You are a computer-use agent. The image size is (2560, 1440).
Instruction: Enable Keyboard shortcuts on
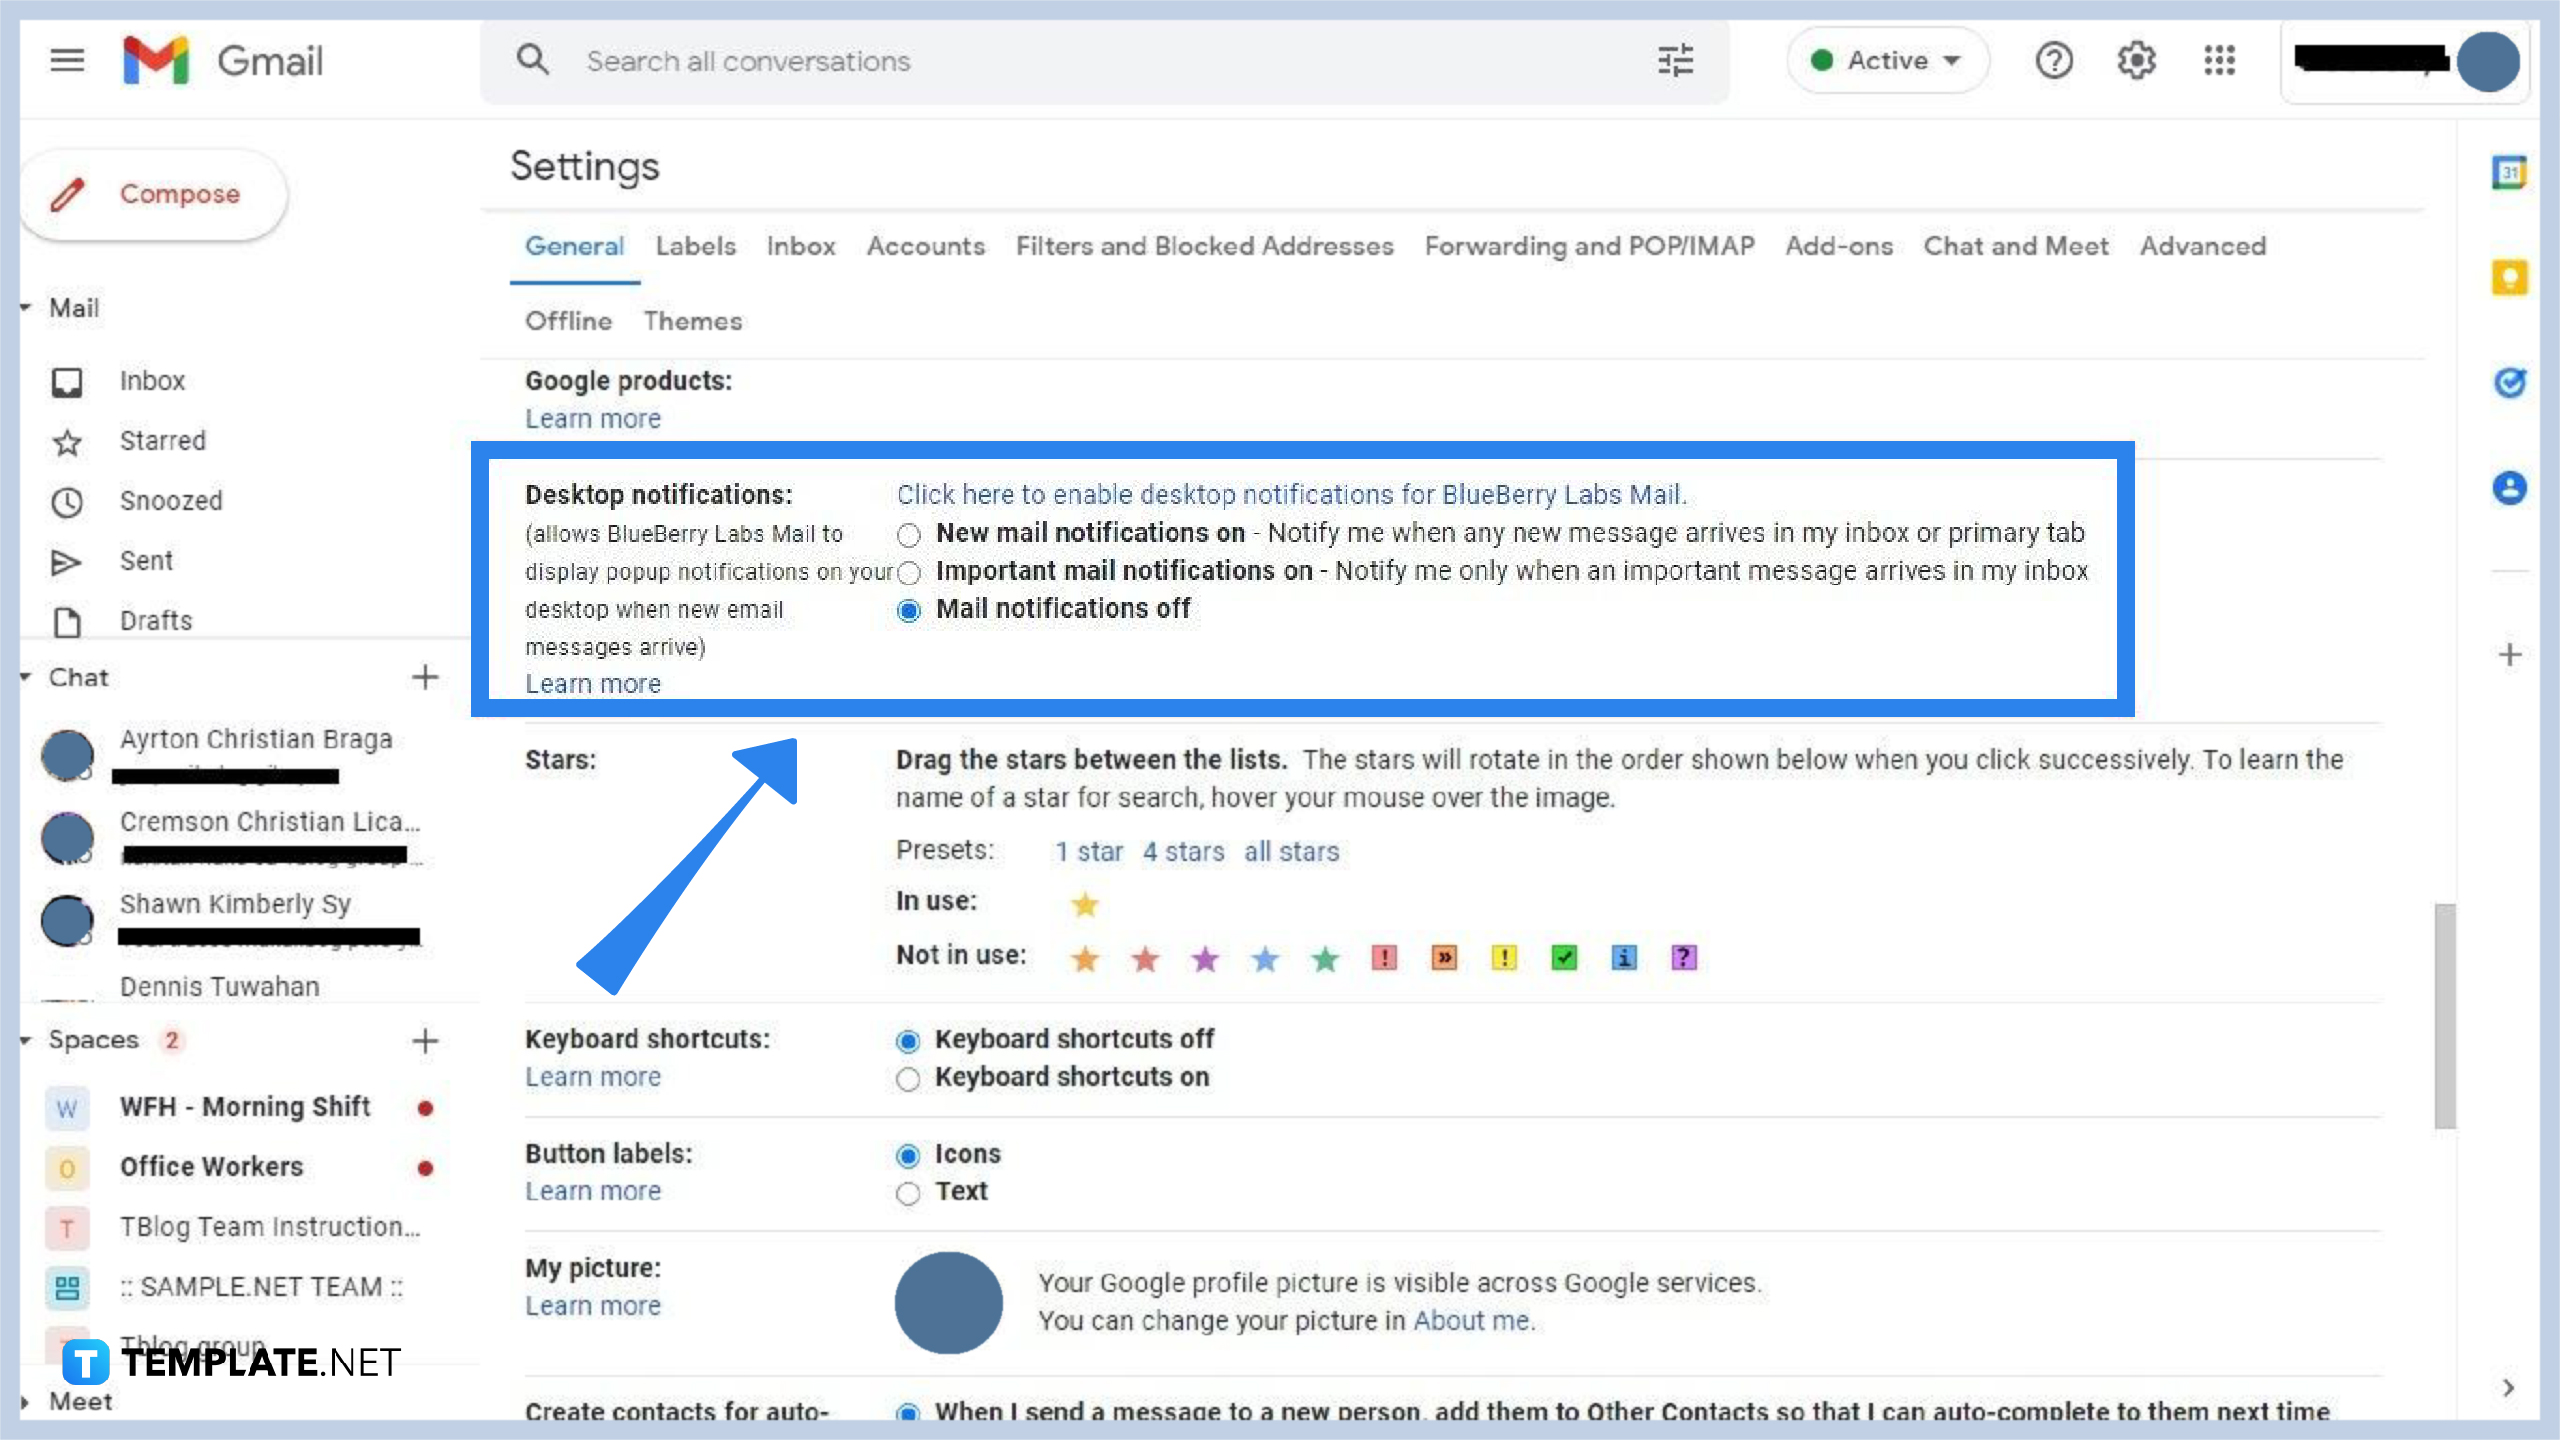908,1078
